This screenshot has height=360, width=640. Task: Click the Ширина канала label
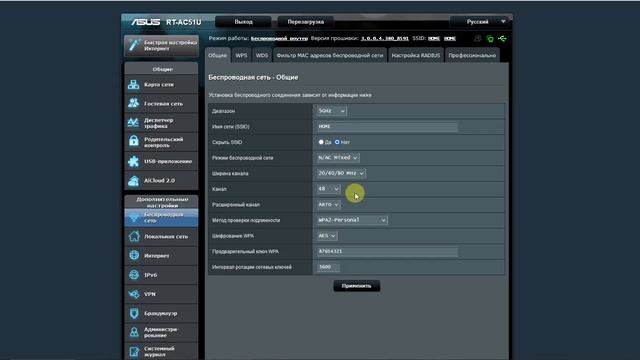(x=230, y=173)
